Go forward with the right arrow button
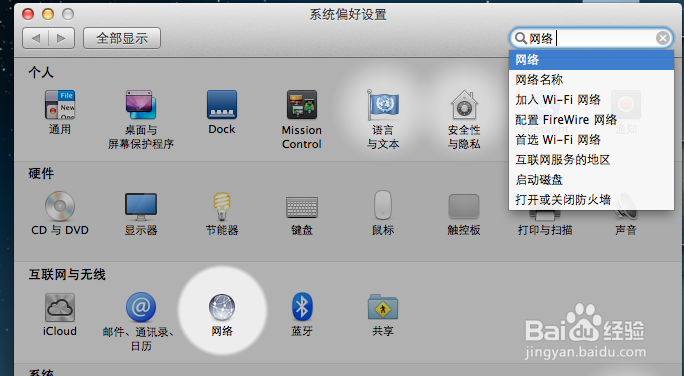 point(62,38)
